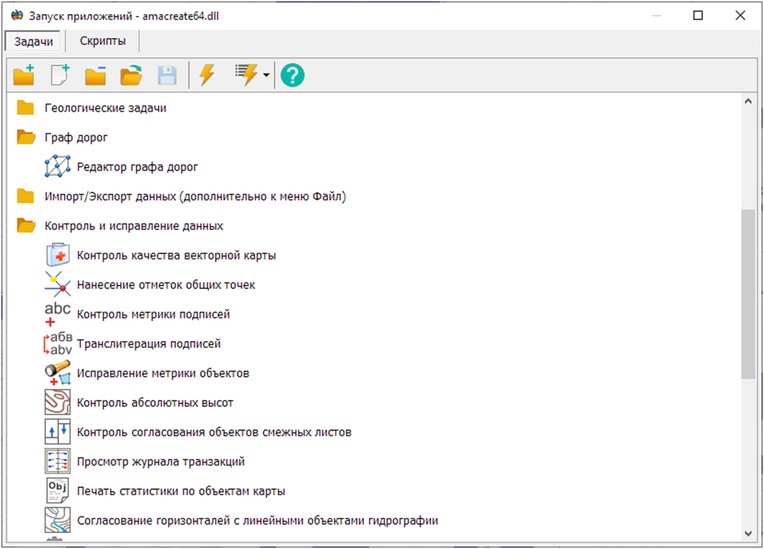Launch Редактор графа дорог task
764x549 pixels.
137,167
